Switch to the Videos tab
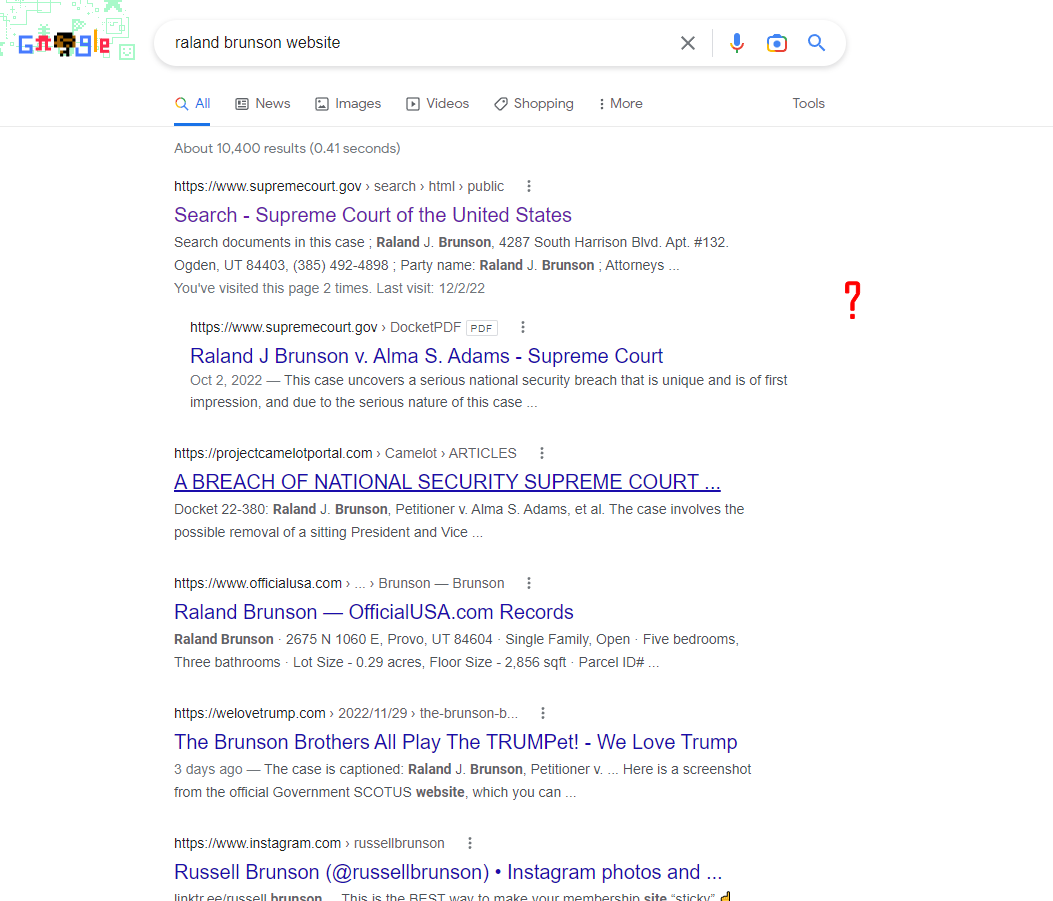The height and width of the screenshot is (901, 1053). pyautogui.click(x=437, y=103)
